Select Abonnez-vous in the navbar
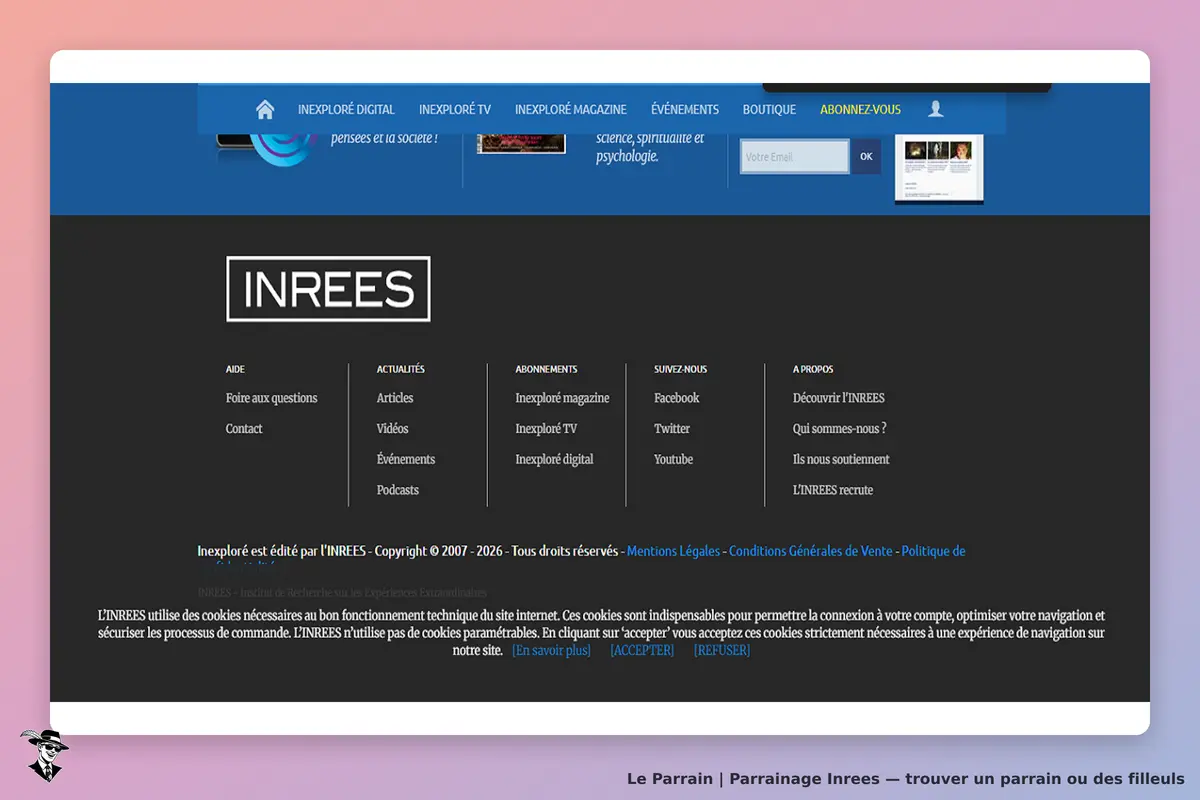 pos(861,110)
